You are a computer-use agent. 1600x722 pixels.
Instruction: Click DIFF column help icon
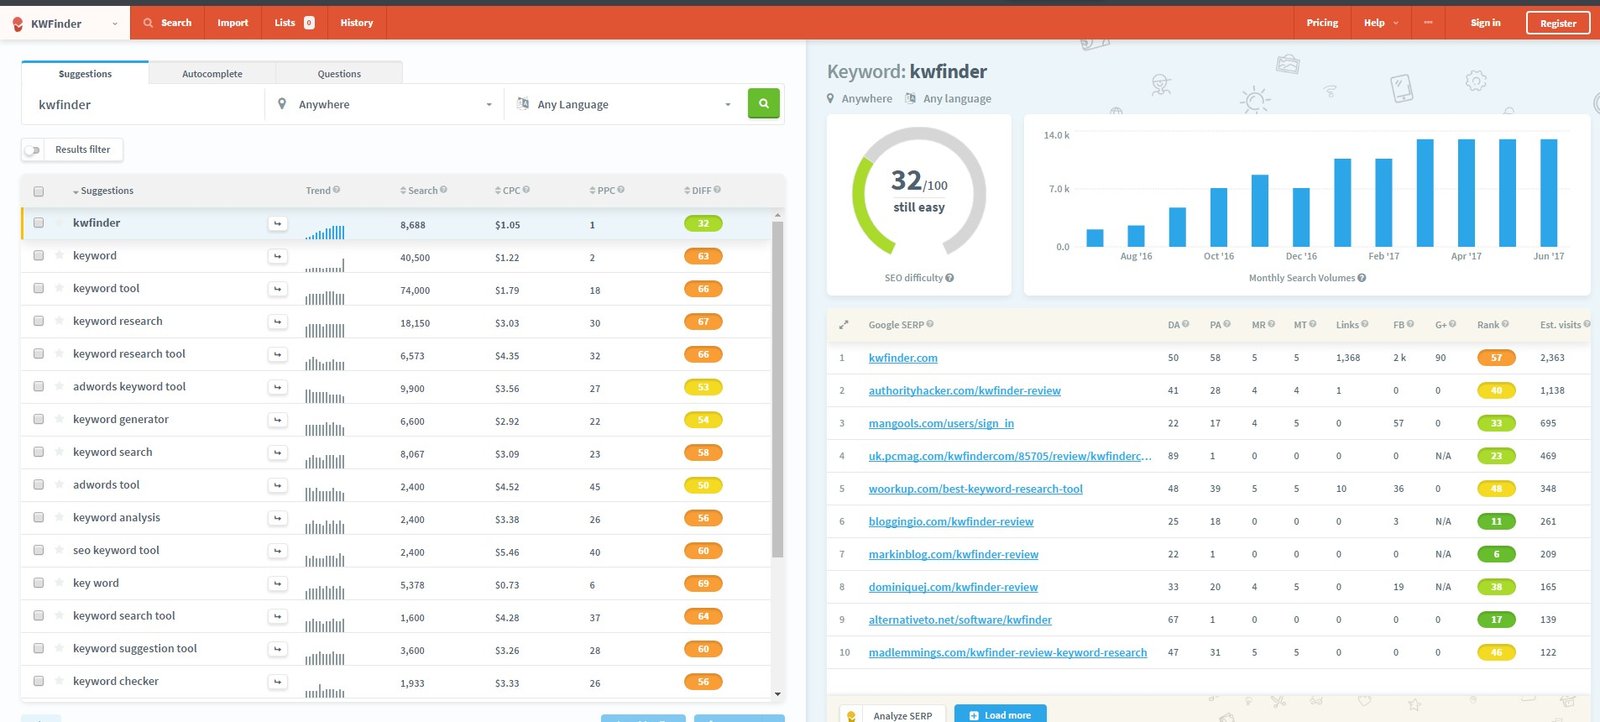717,190
